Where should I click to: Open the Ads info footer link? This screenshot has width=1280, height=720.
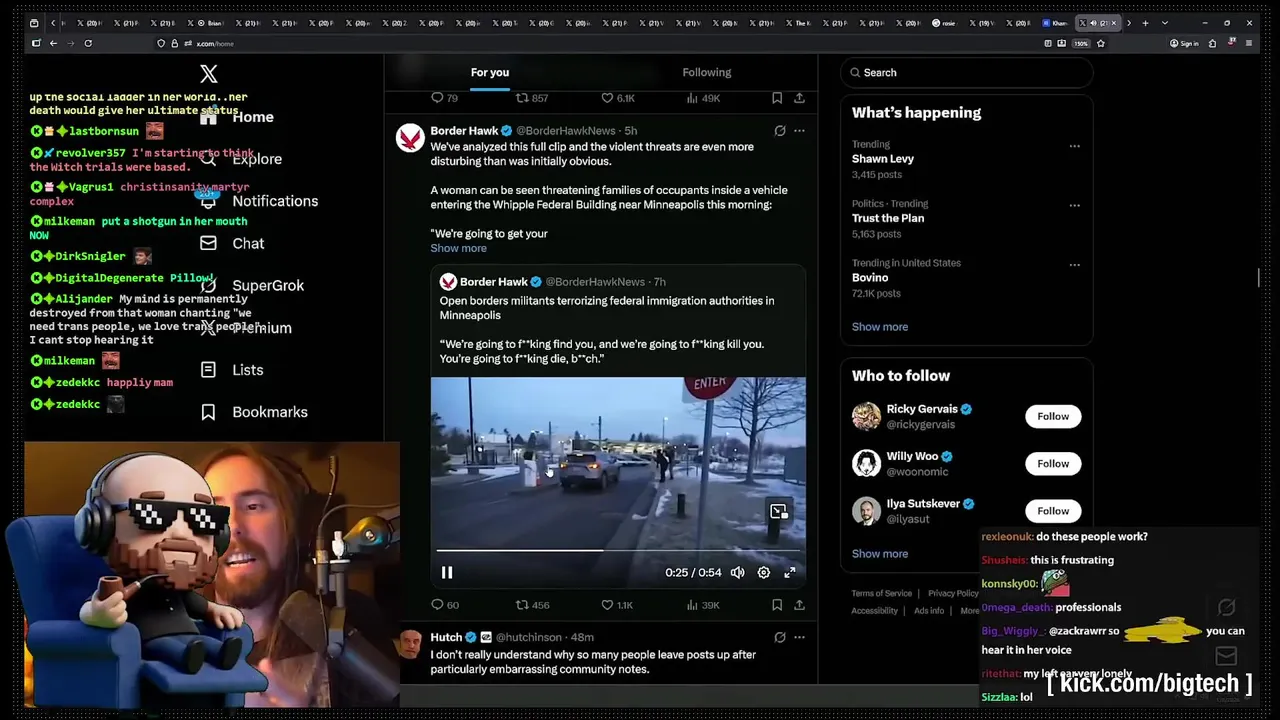(929, 611)
